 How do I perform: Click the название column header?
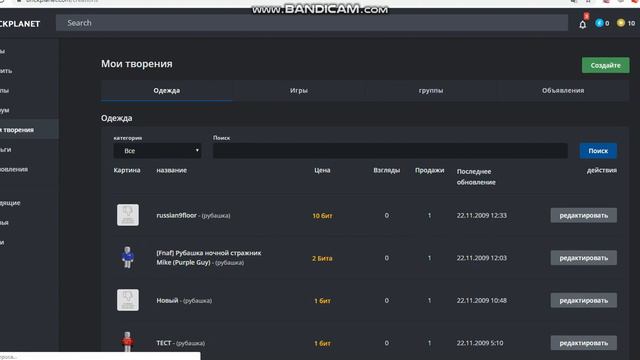point(171,170)
